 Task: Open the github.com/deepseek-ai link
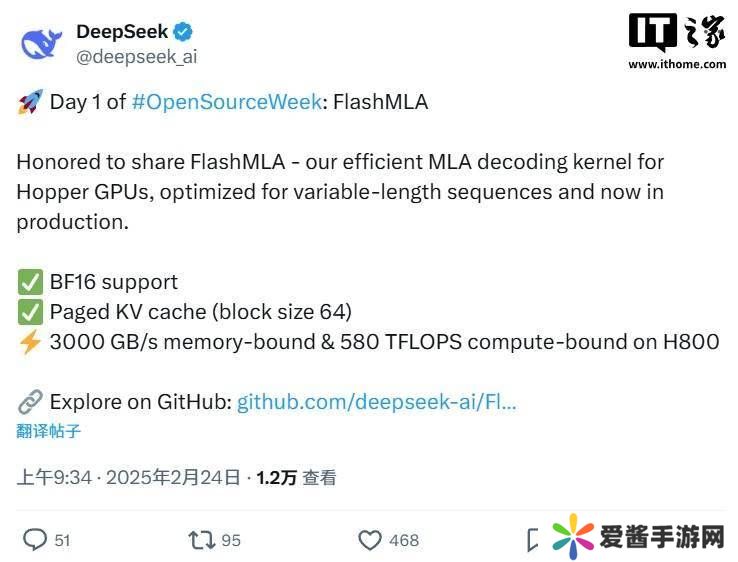(376, 402)
